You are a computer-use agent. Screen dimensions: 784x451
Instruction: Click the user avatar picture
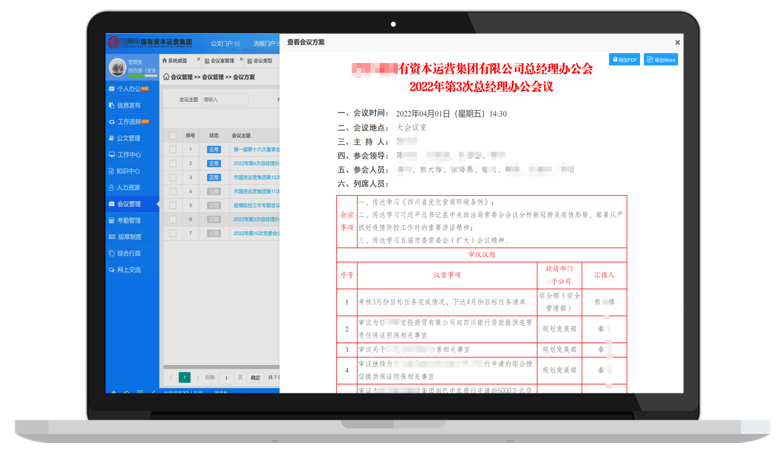click(x=118, y=68)
